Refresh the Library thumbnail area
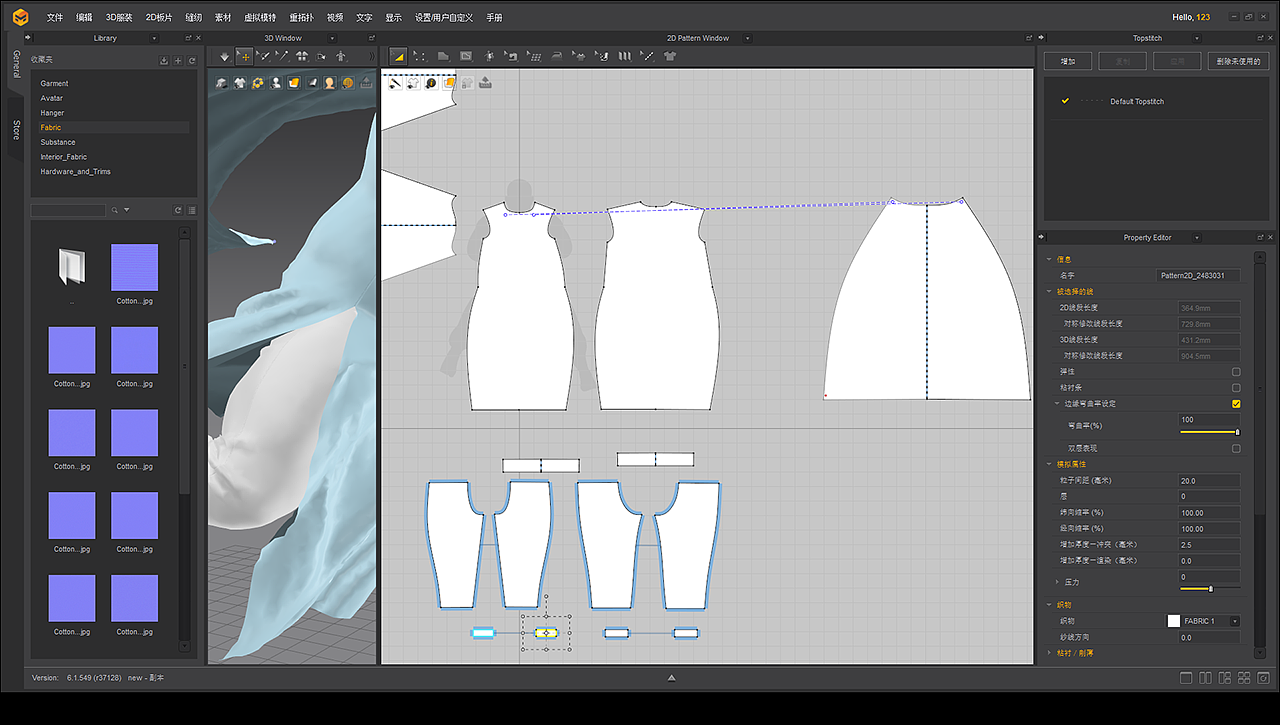Screen dimensions: 1280x725 point(178,210)
